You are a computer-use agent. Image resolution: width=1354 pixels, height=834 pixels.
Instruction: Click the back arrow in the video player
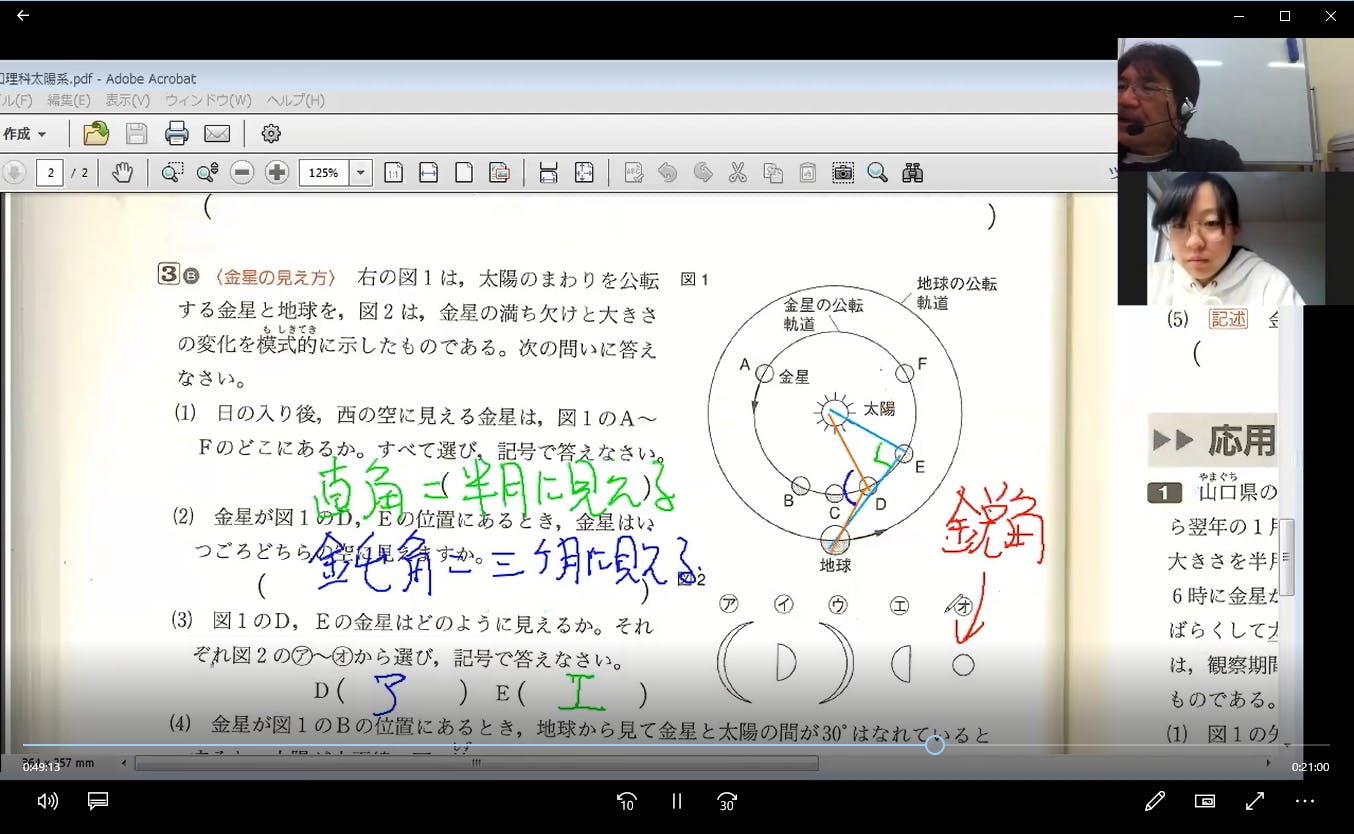[x=22, y=16]
